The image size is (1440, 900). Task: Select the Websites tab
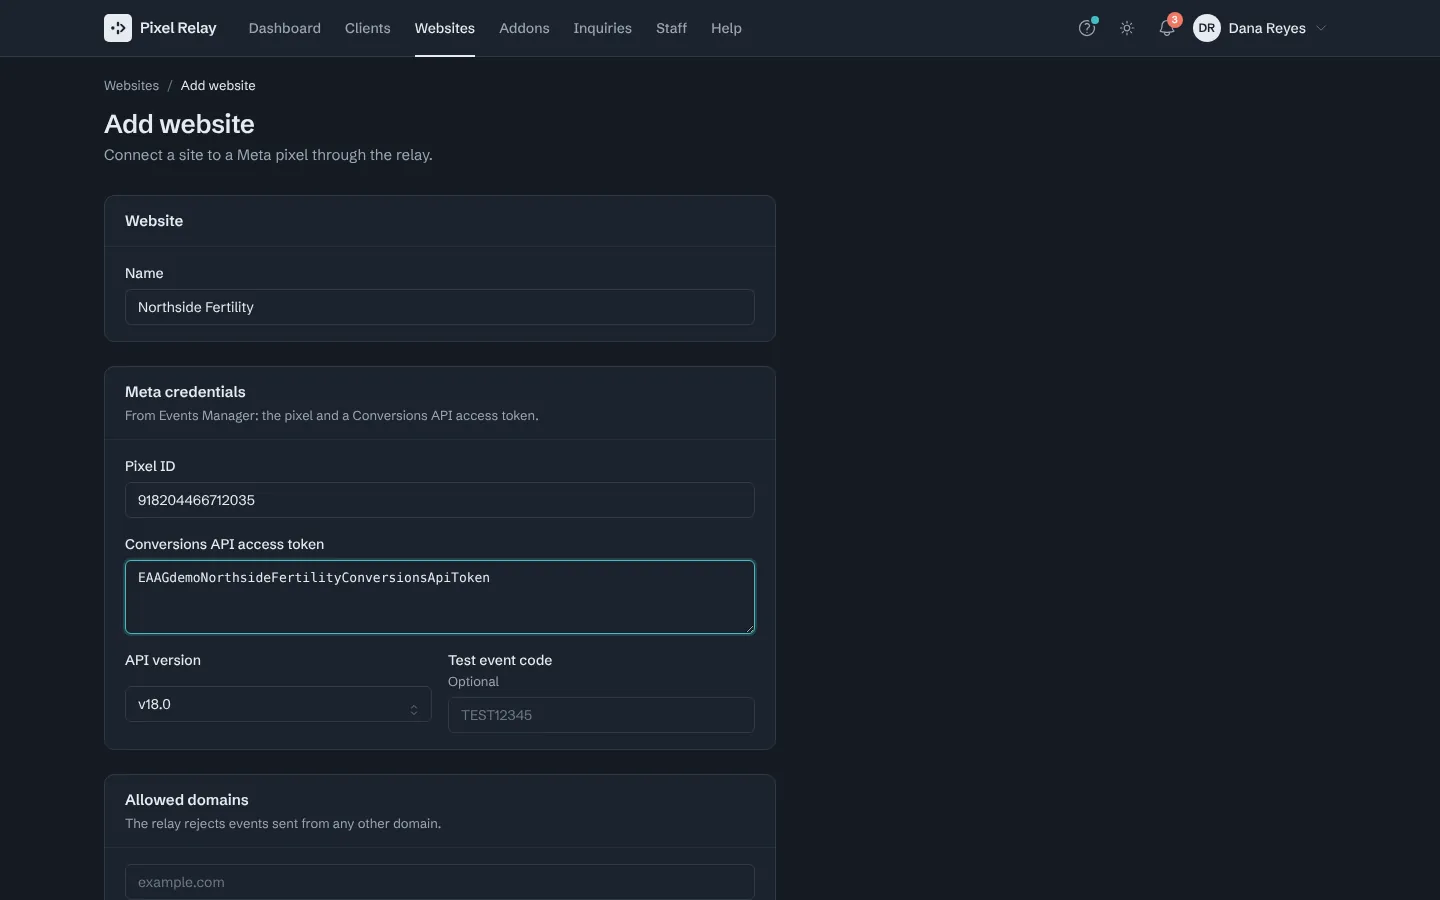tap(445, 28)
